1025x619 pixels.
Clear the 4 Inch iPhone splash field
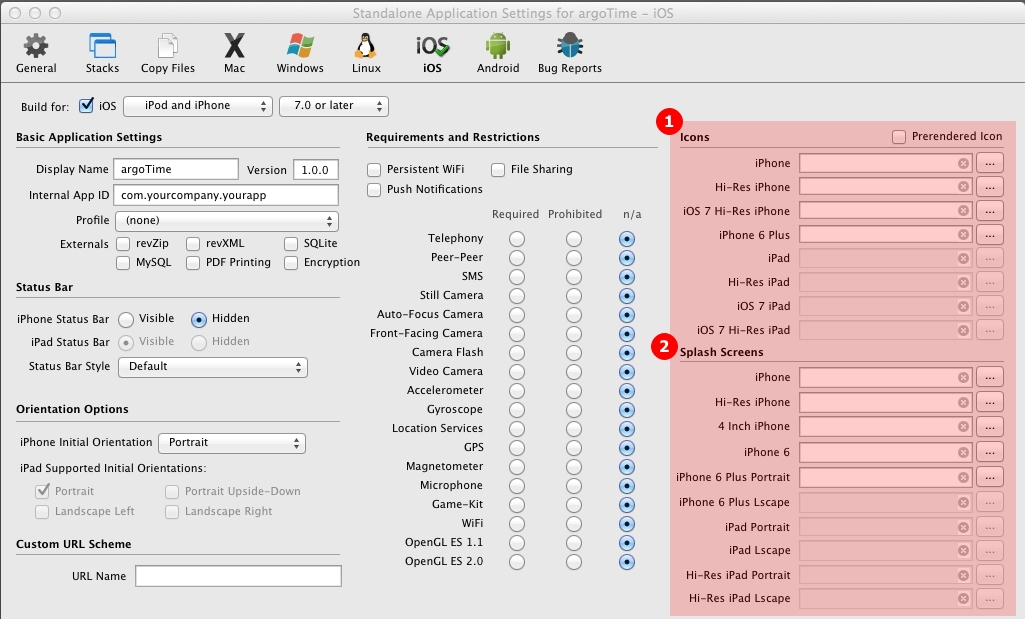(x=964, y=427)
